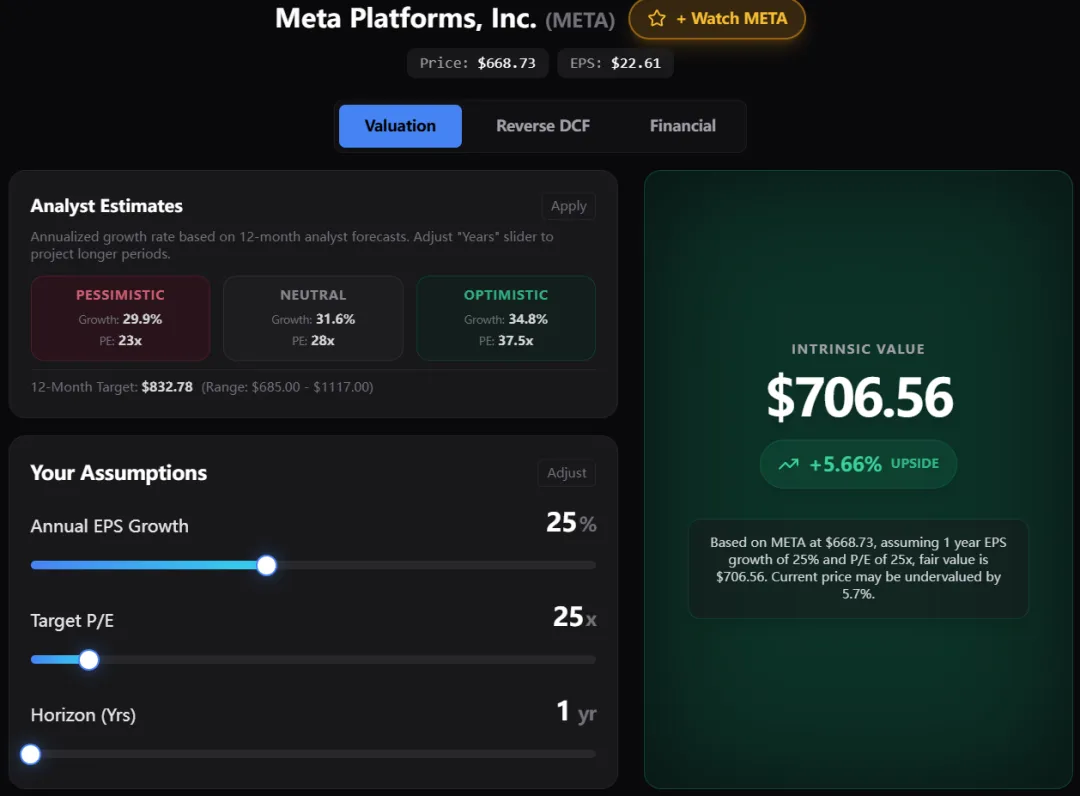Click the star icon beside Watch META
This screenshot has width=1080, height=796.
click(657, 18)
